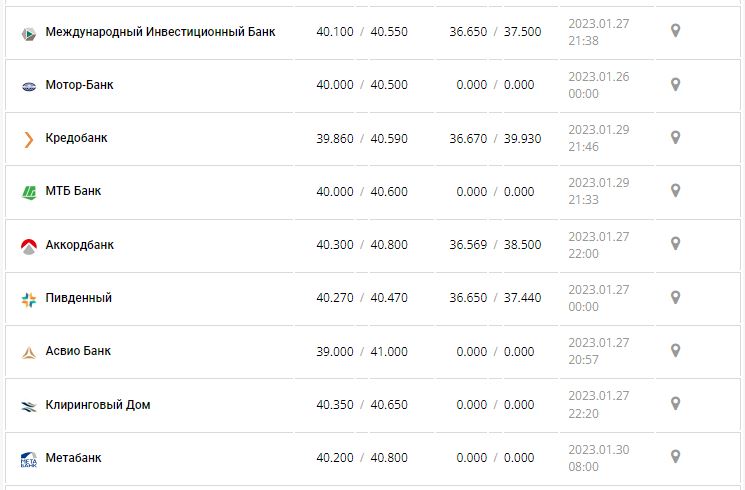
Task: Click the map pin for Клиринговый Дом
Action: coord(675,404)
